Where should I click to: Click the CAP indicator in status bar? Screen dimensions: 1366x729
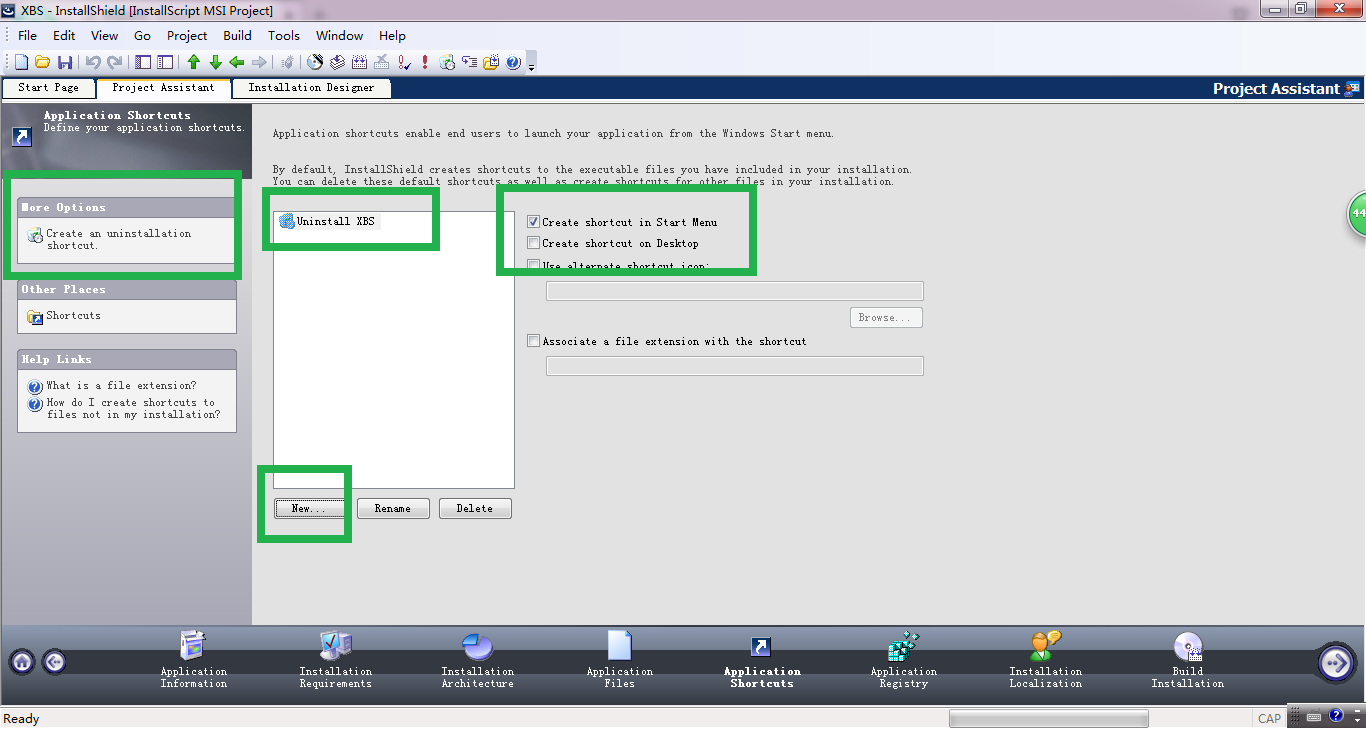click(1269, 719)
